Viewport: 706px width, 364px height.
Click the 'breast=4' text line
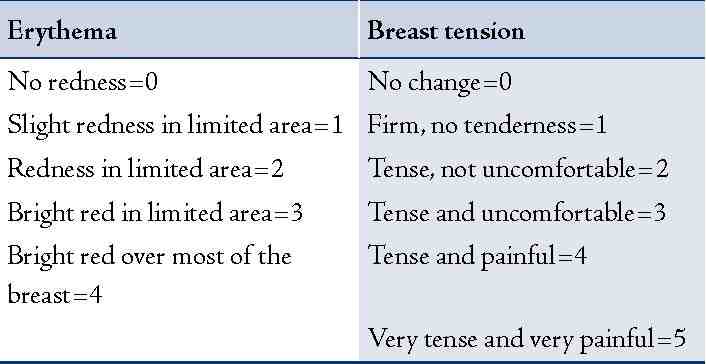point(55,296)
